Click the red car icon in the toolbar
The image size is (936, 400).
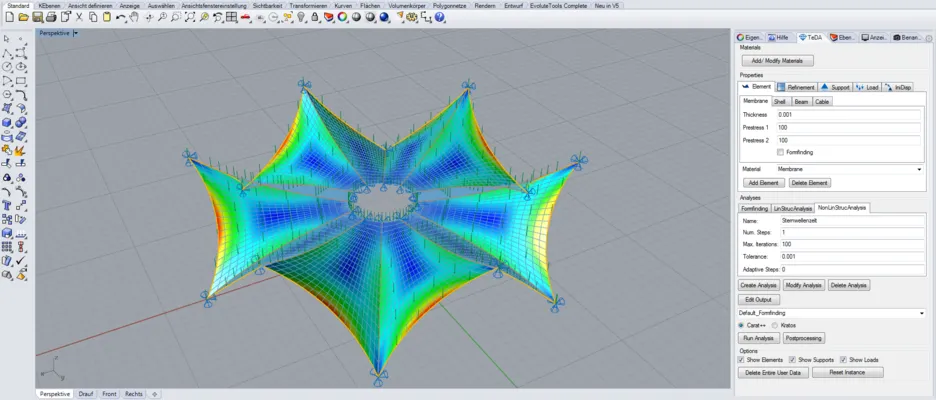click(245, 17)
